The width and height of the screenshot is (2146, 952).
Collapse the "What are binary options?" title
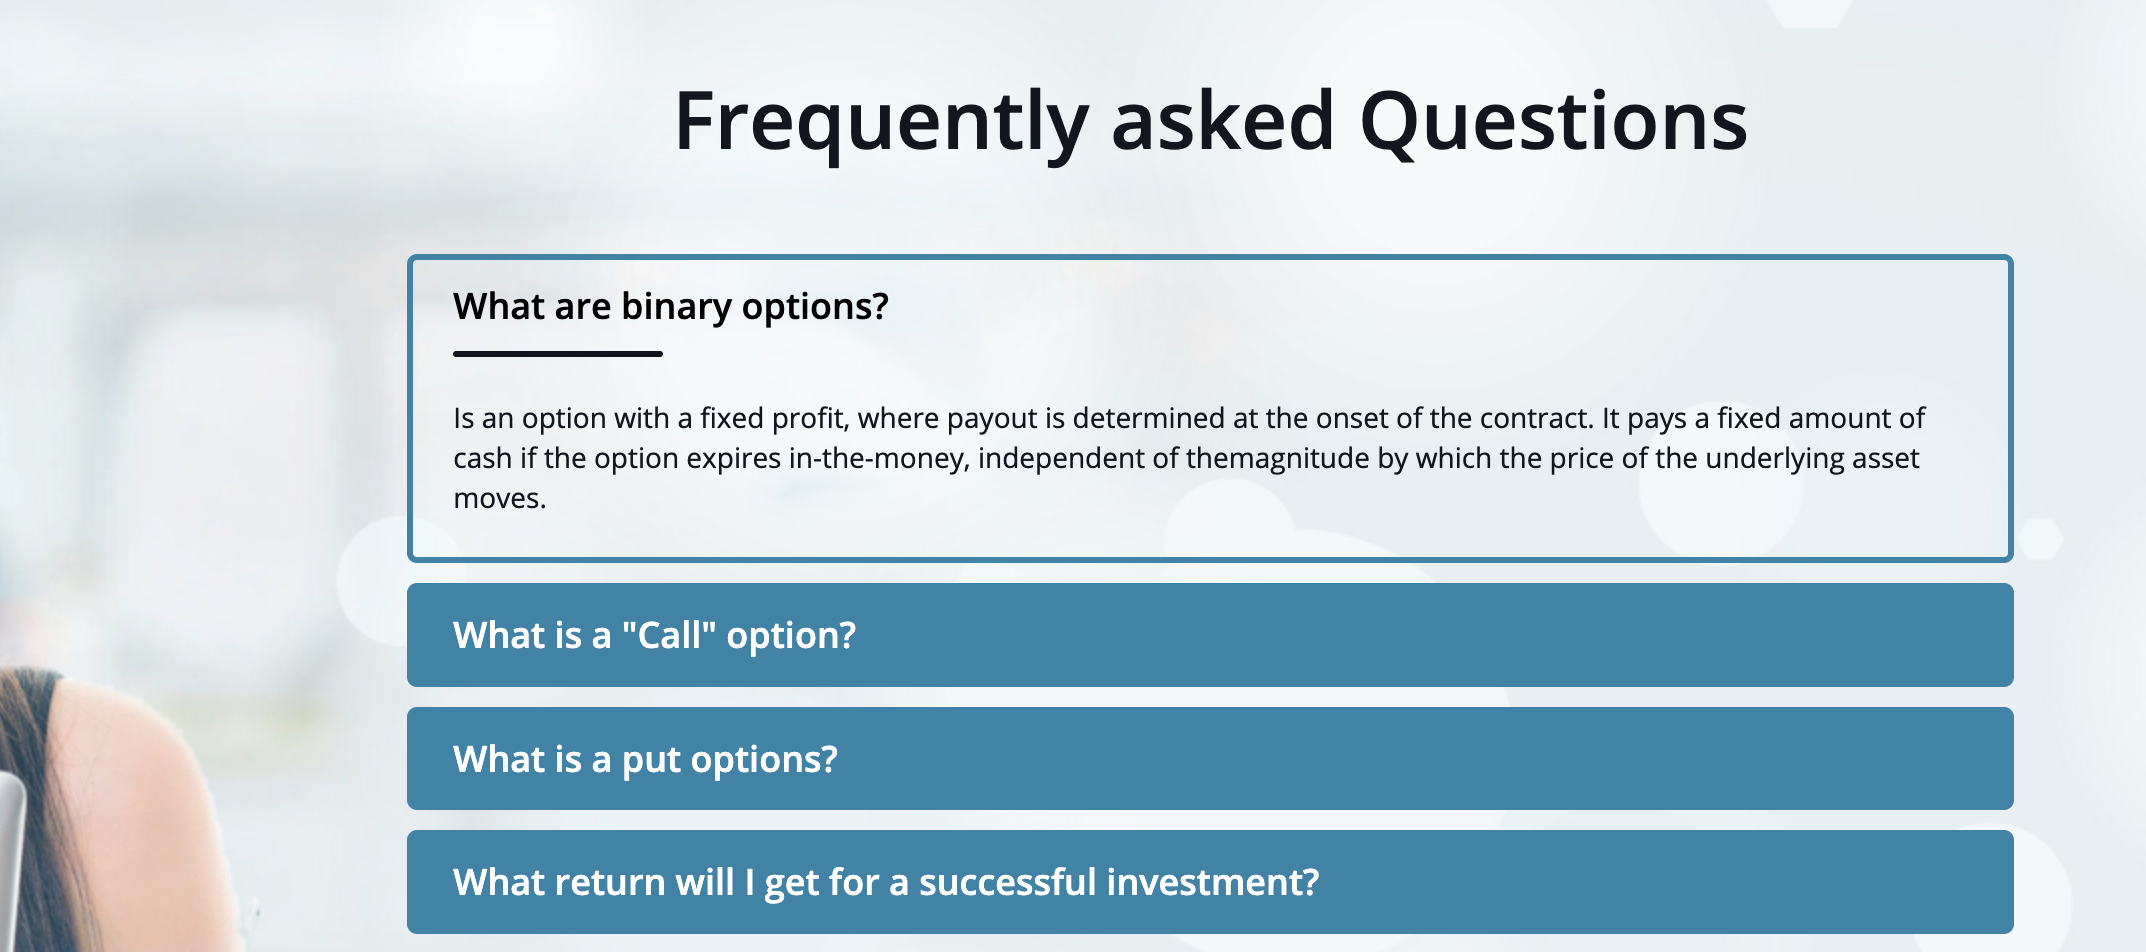point(670,306)
